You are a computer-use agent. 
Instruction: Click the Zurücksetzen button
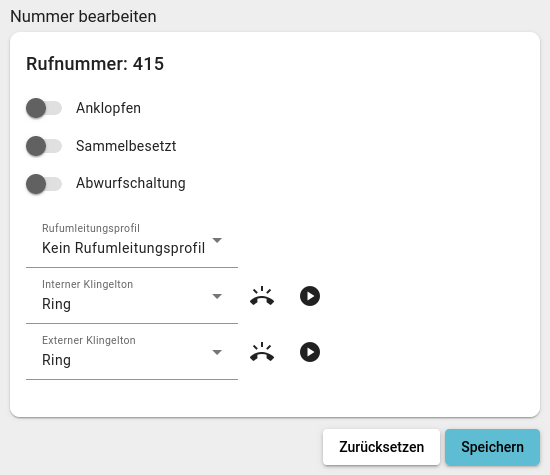[381, 447]
